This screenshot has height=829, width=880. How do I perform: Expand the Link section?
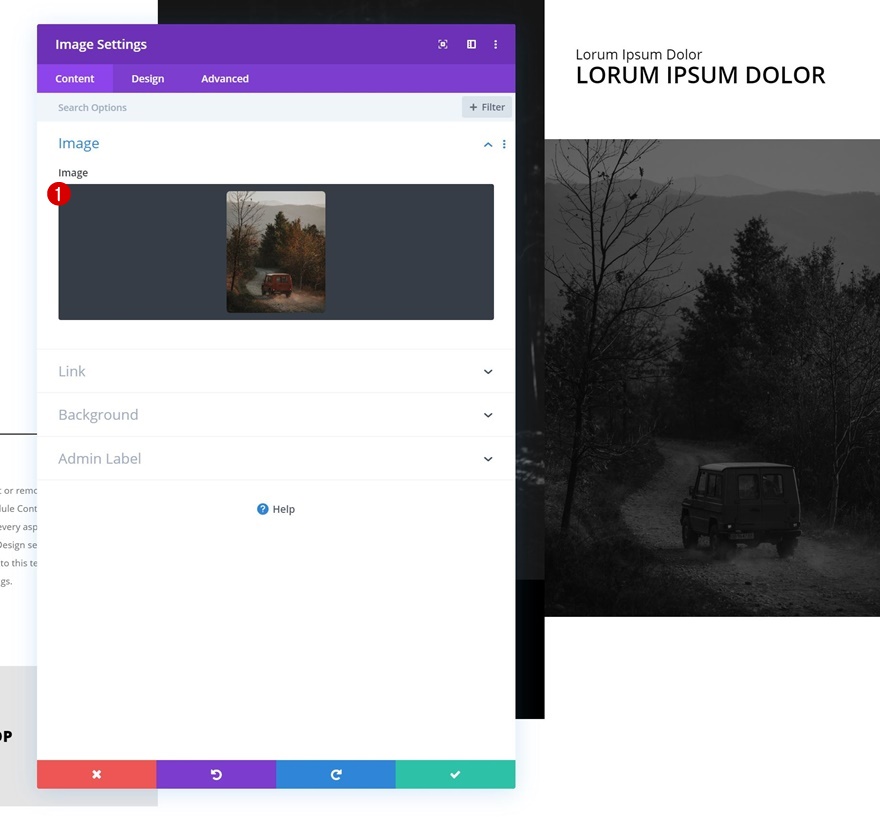pyautogui.click(x=276, y=372)
